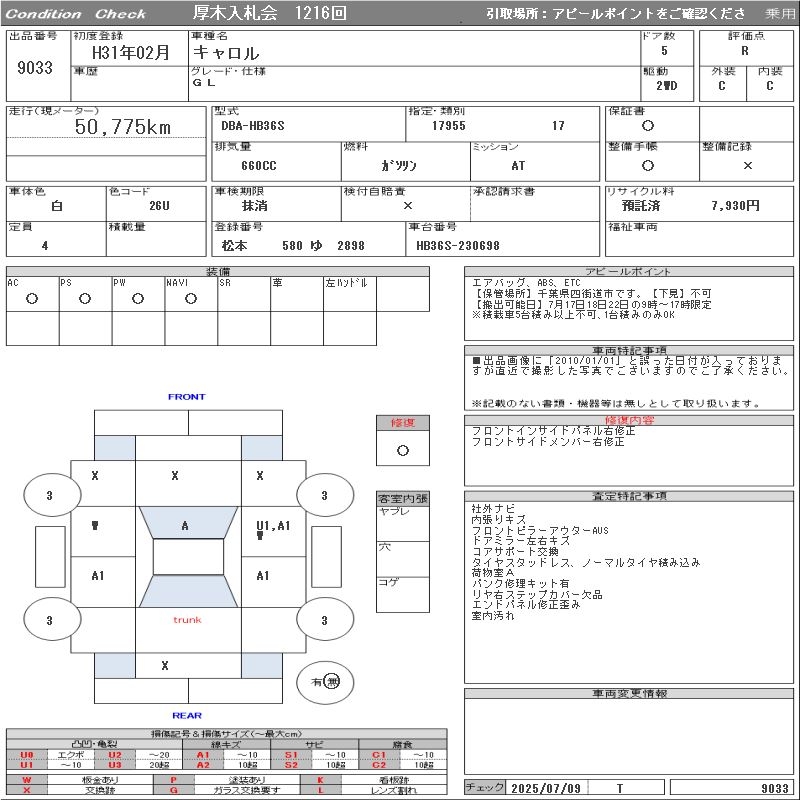Select inspection status 抹消
The width and height of the screenshot is (800, 800).
click(255, 206)
